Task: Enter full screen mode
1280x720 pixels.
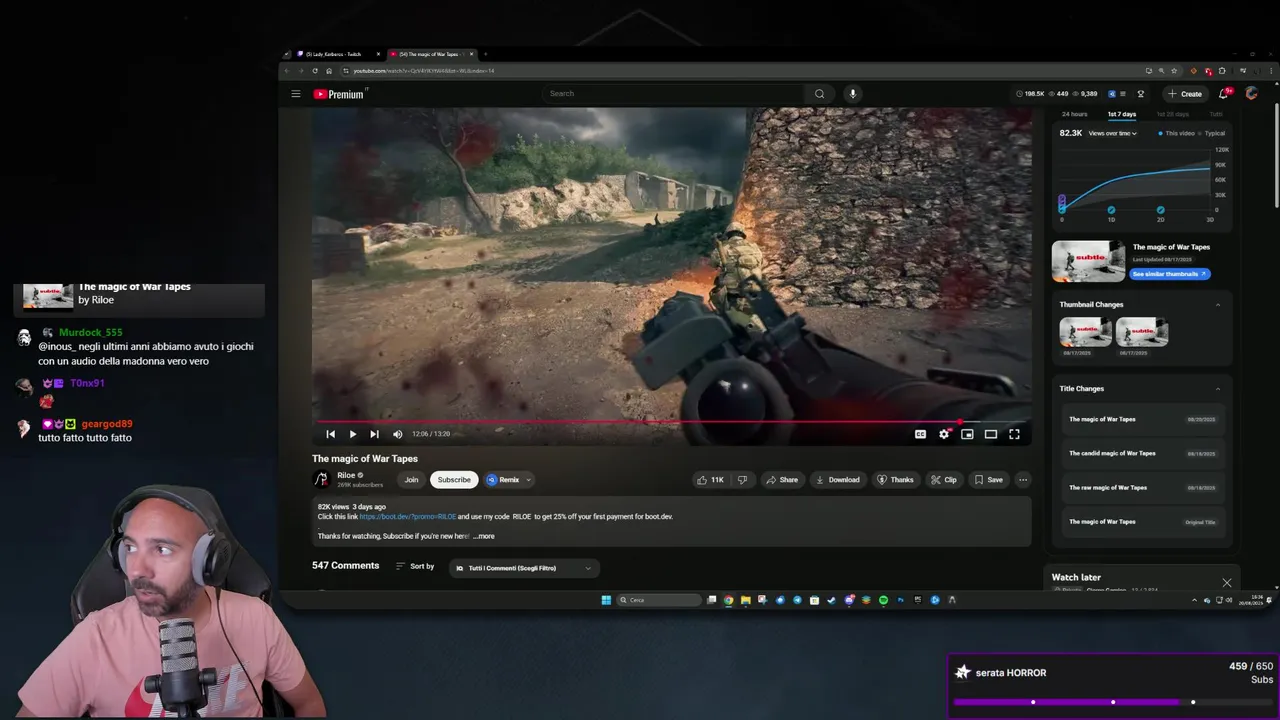Action: point(1014,434)
